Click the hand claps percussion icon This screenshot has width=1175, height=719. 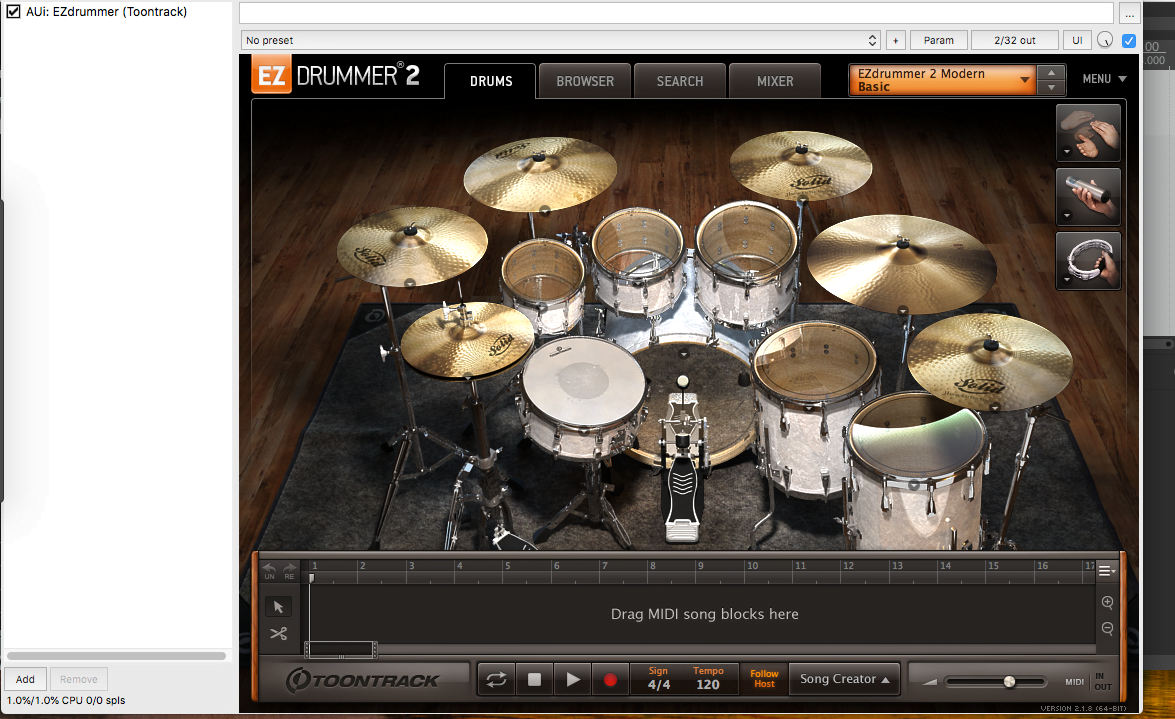[x=1089, y=133]
